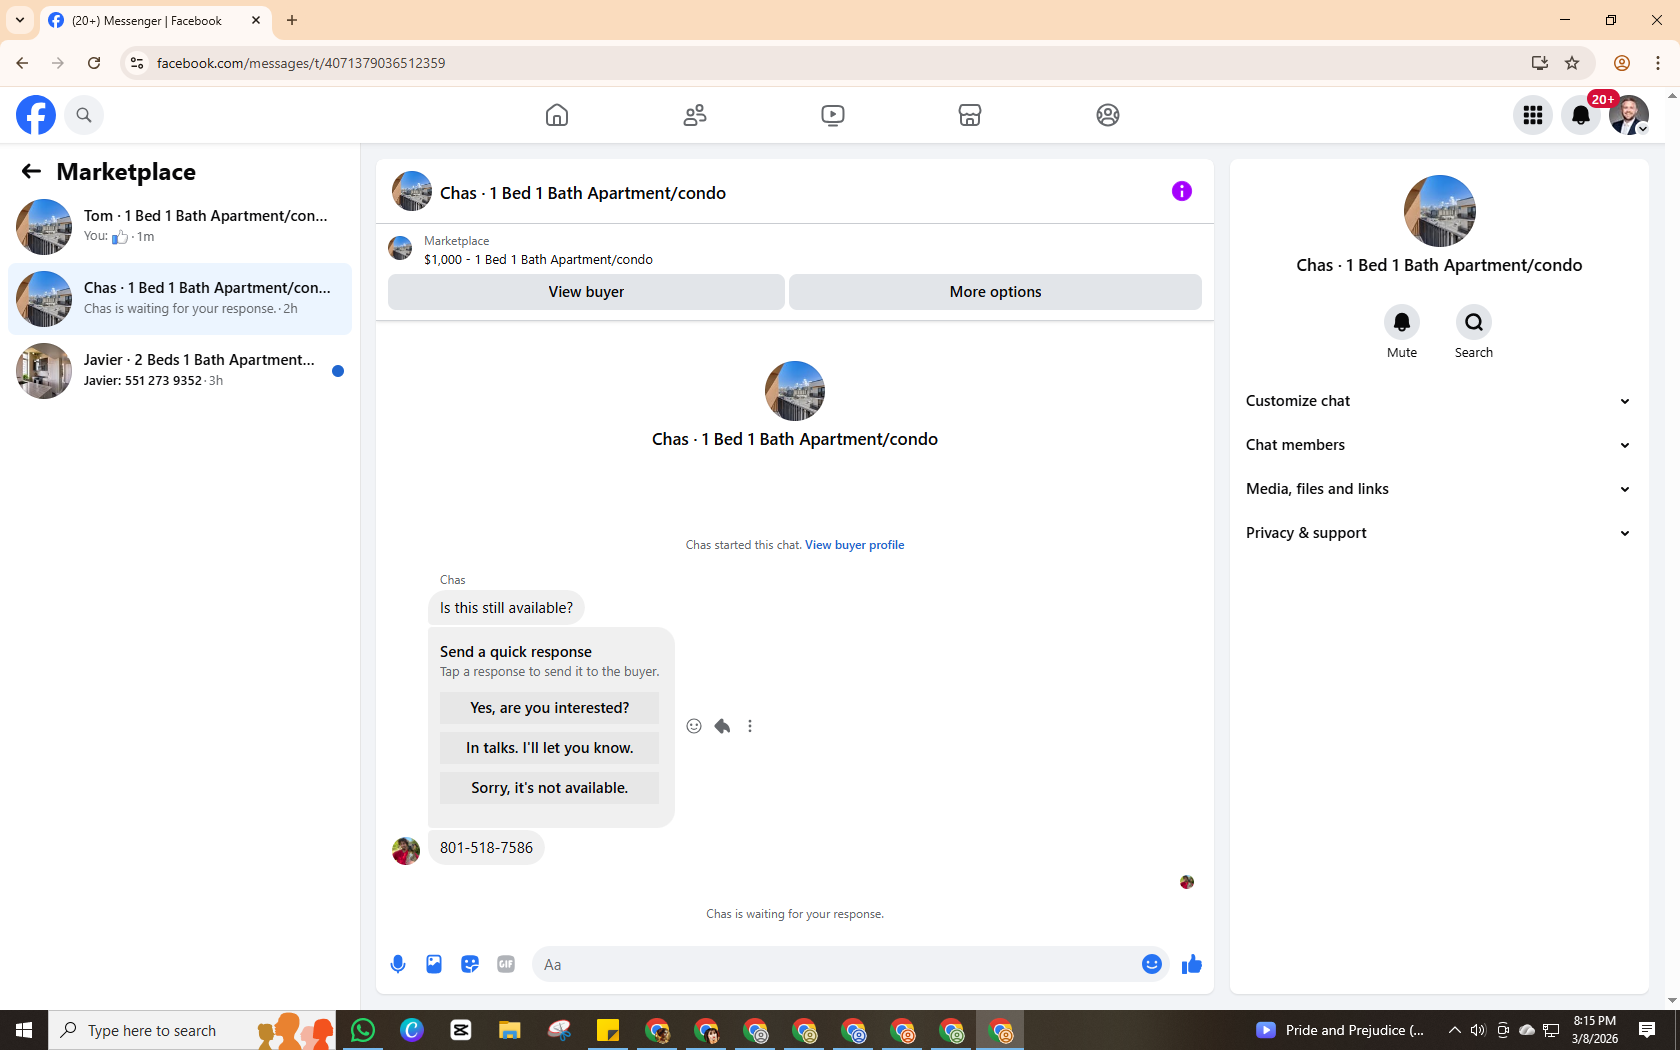Reply to the message using reply arrow
1680x1050 pixels.
coord(722,726)
